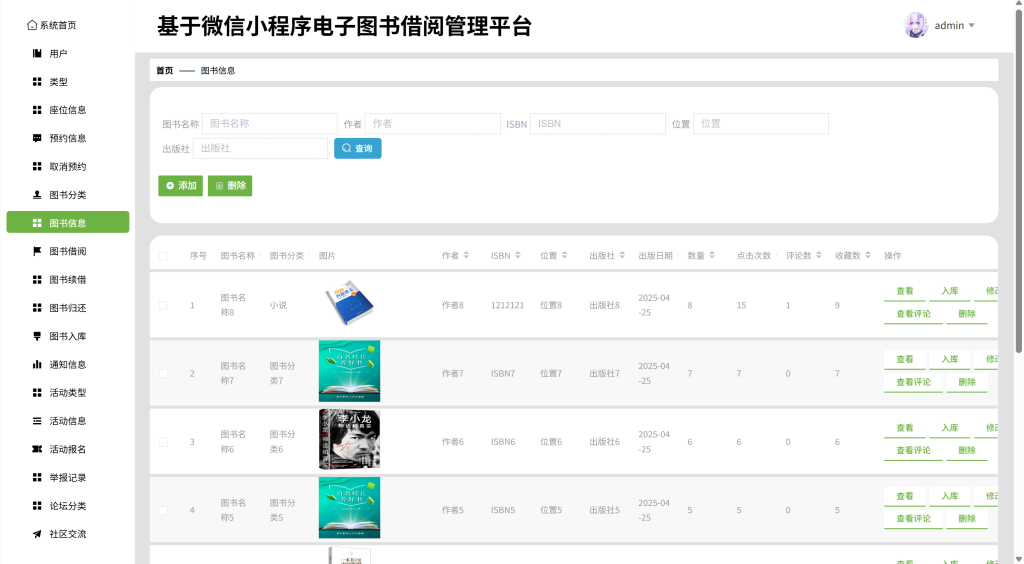Viewport: 1024px width, 564px height.
Task: Check the checkbox for row 图书名称6
Action: [x=163, y=442]
